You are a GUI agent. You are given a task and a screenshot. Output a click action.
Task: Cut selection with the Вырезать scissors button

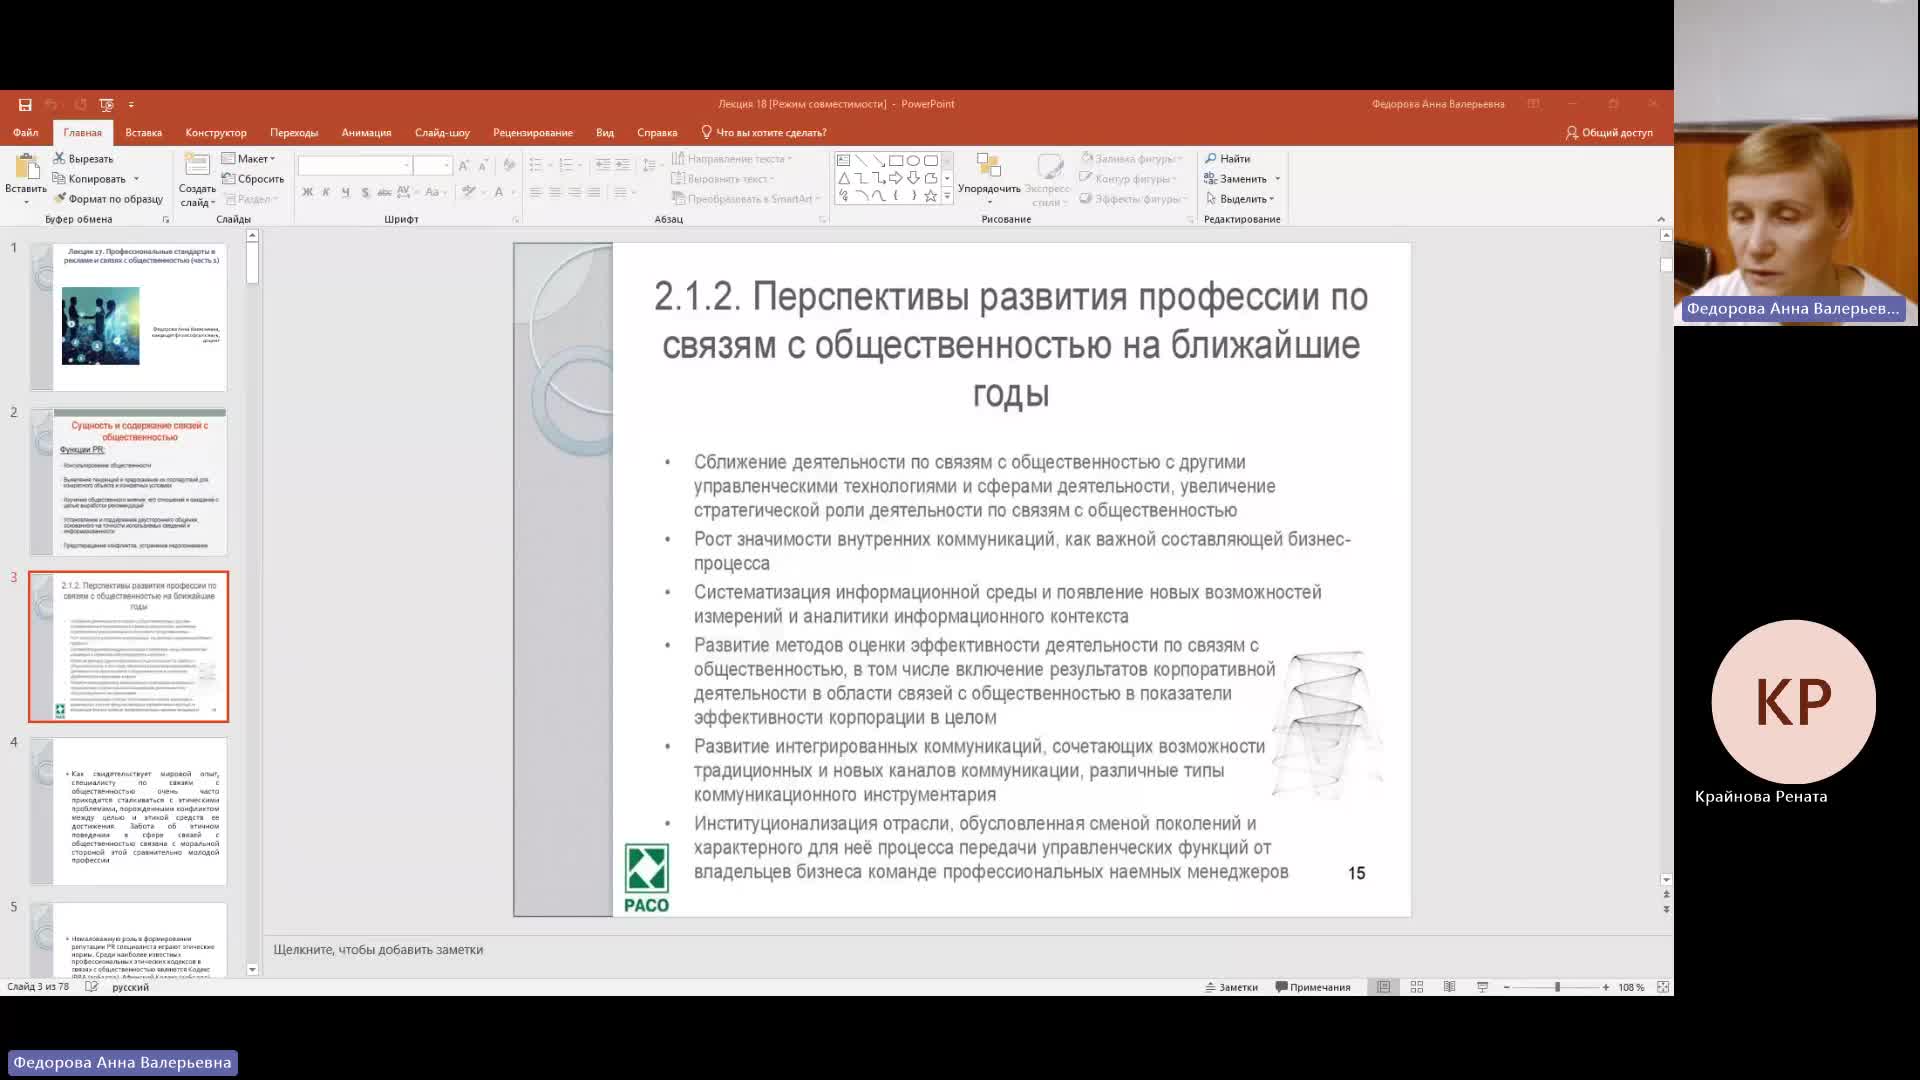pyautogui.click(x=84, y=159)
